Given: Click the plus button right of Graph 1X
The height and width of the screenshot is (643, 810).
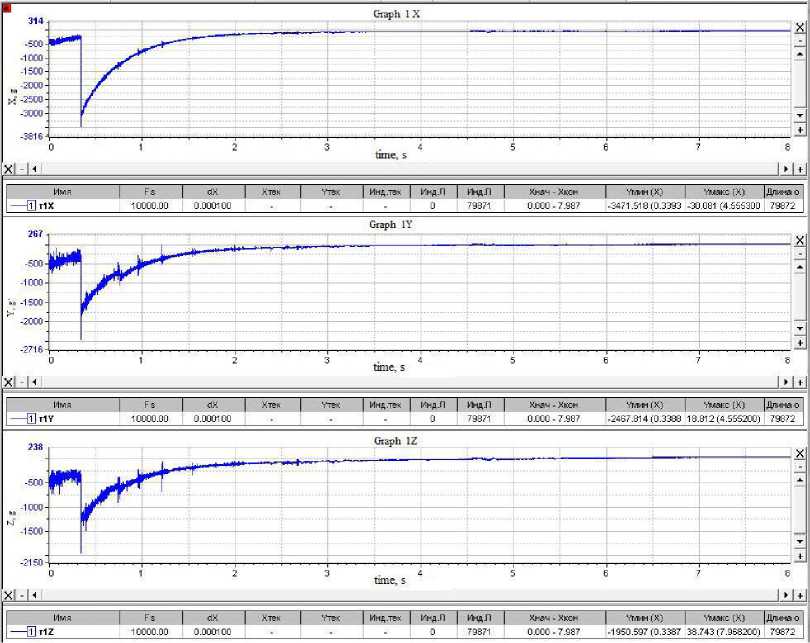Looking at the screenshot, I should tap(800, 130).
